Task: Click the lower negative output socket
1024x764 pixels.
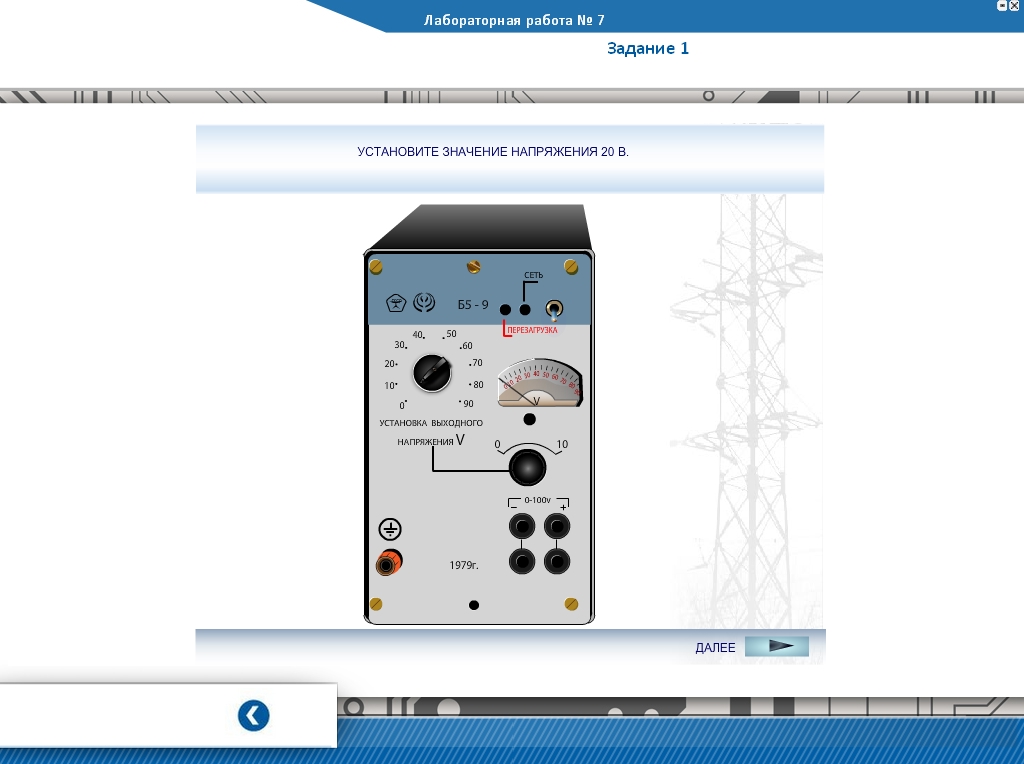Action: [x=522, y=561]
